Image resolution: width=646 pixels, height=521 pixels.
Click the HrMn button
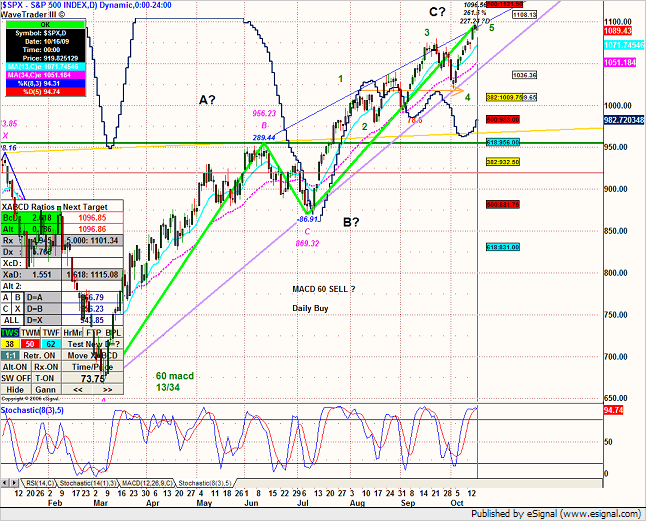pyautogui.click(x=73, y=333)
